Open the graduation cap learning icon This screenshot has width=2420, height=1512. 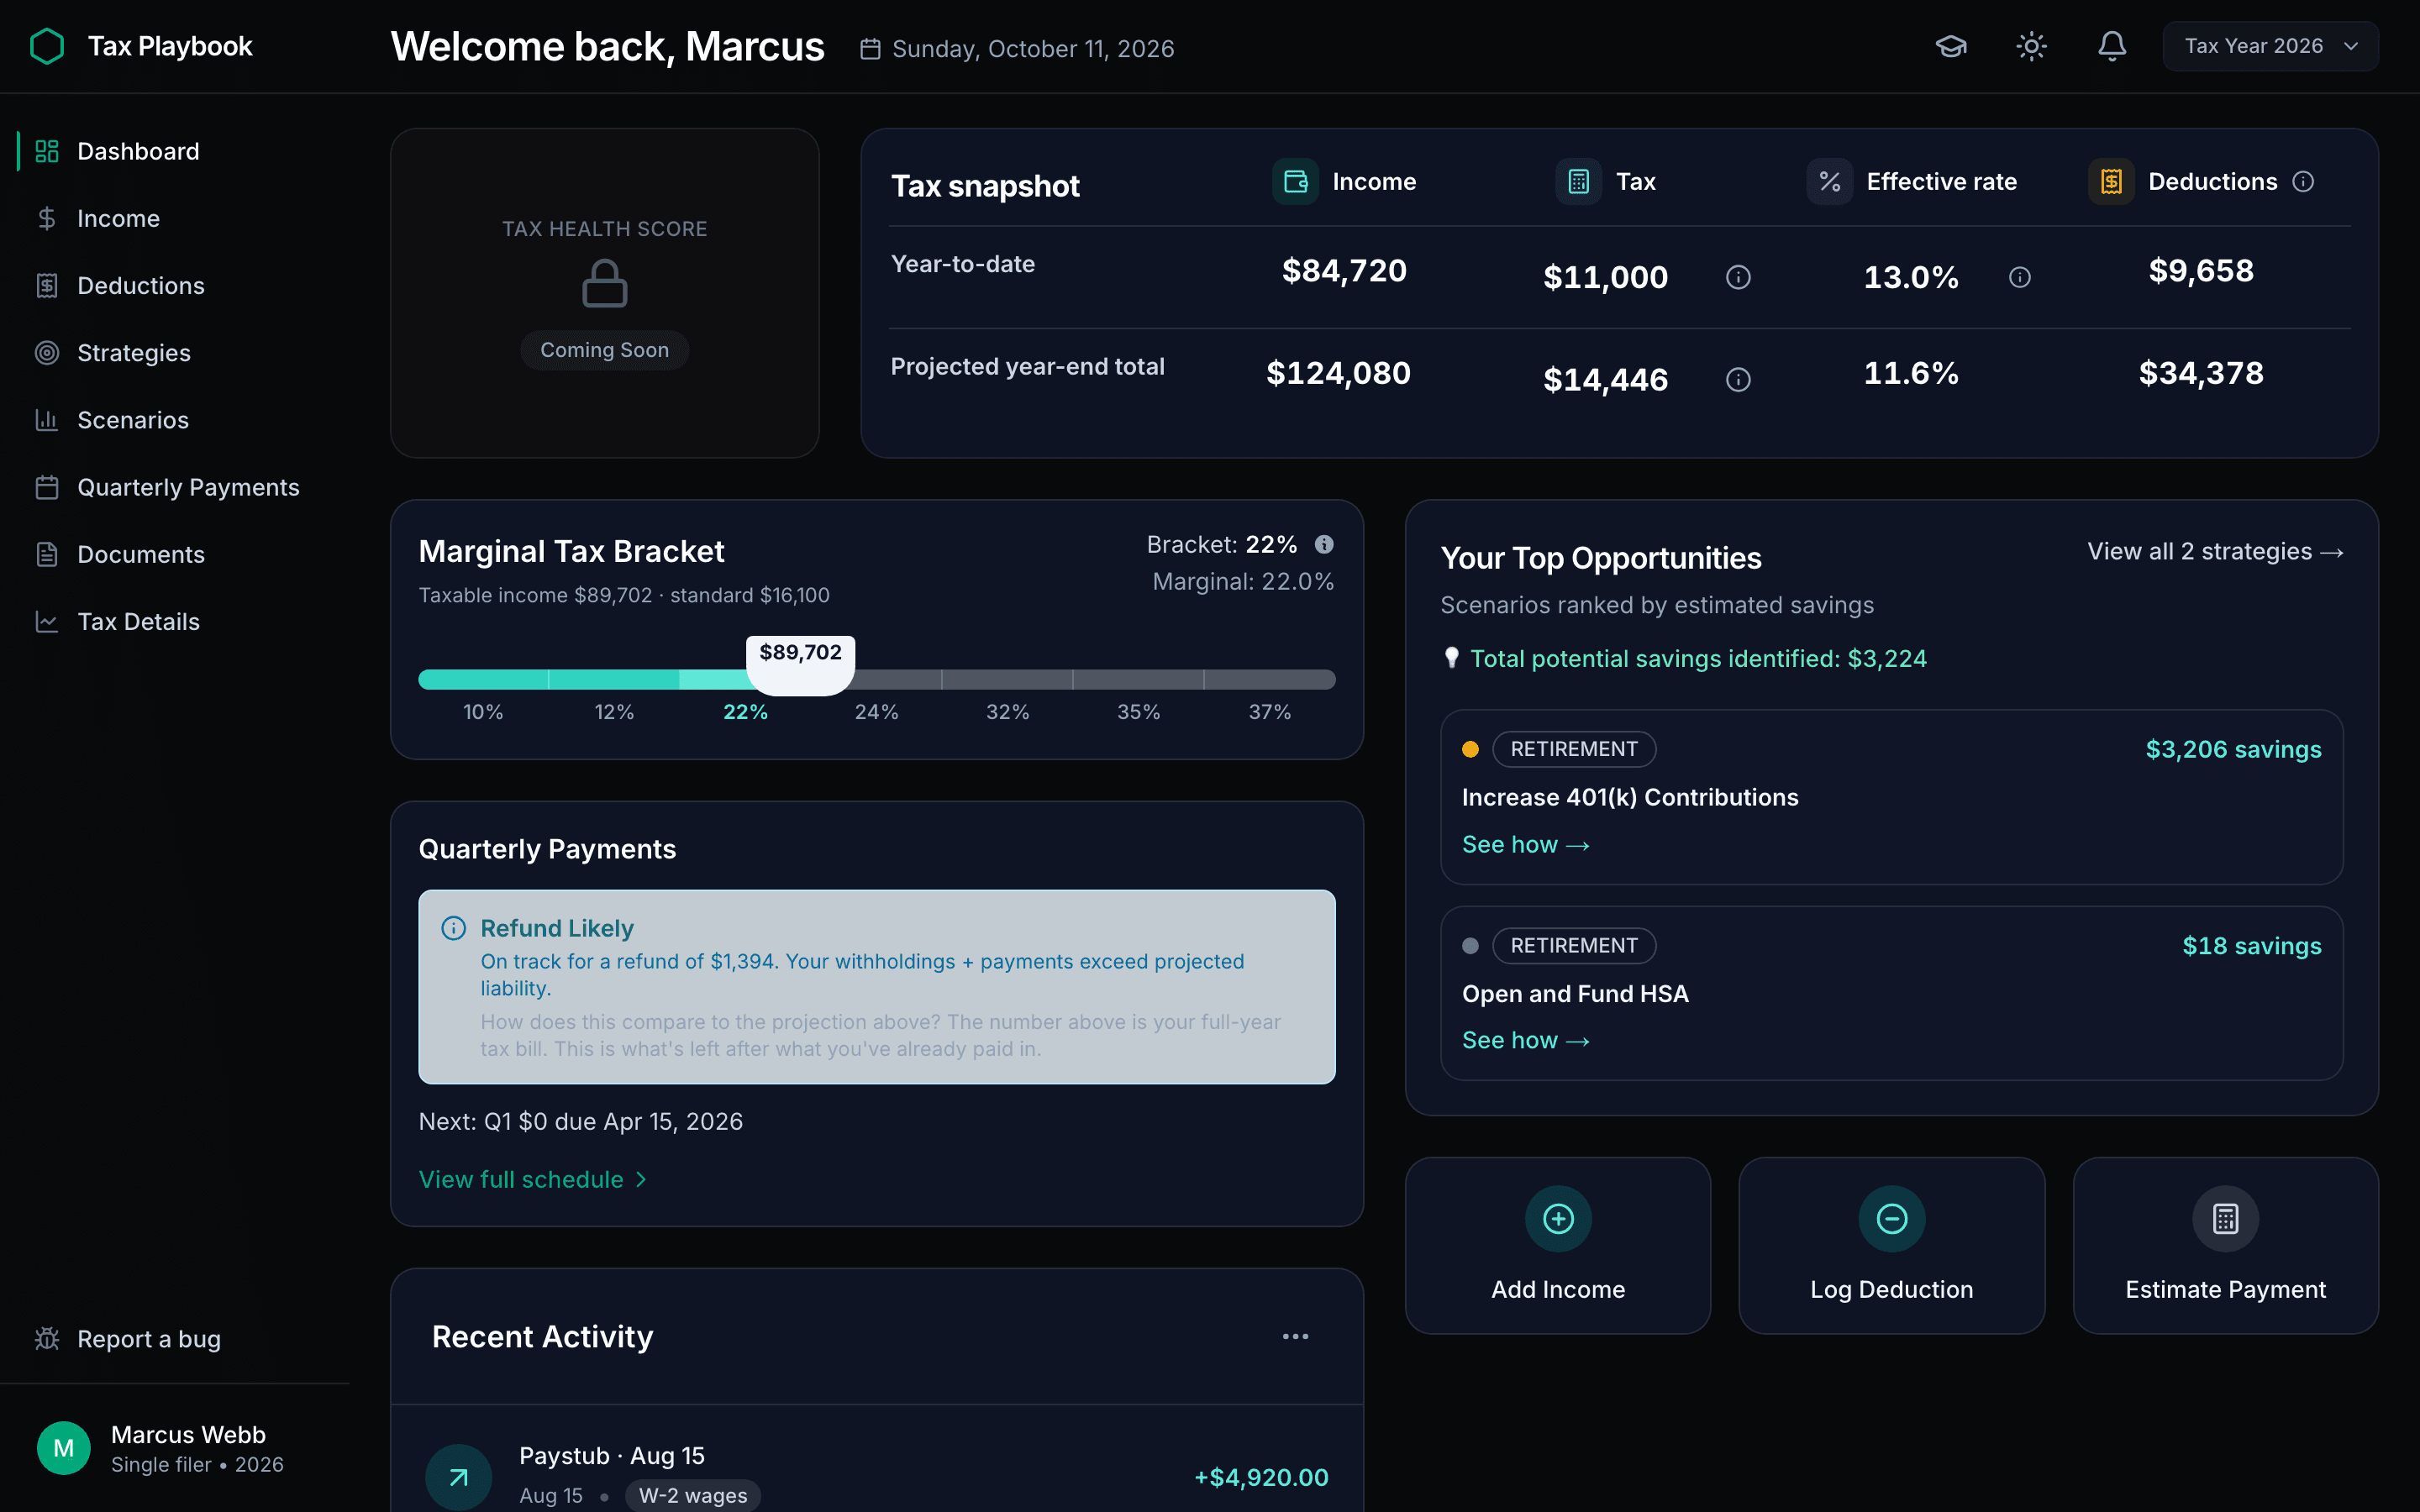click(1951, 46)
